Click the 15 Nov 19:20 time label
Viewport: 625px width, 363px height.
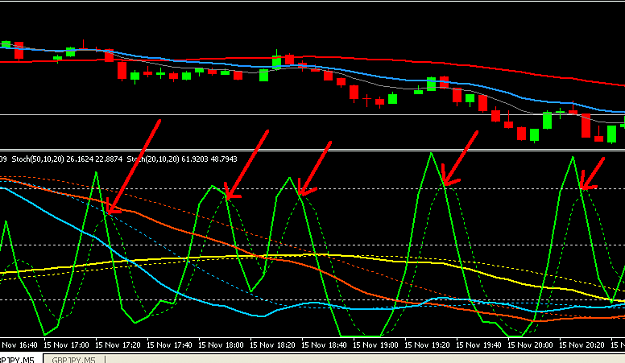point(427,345)
